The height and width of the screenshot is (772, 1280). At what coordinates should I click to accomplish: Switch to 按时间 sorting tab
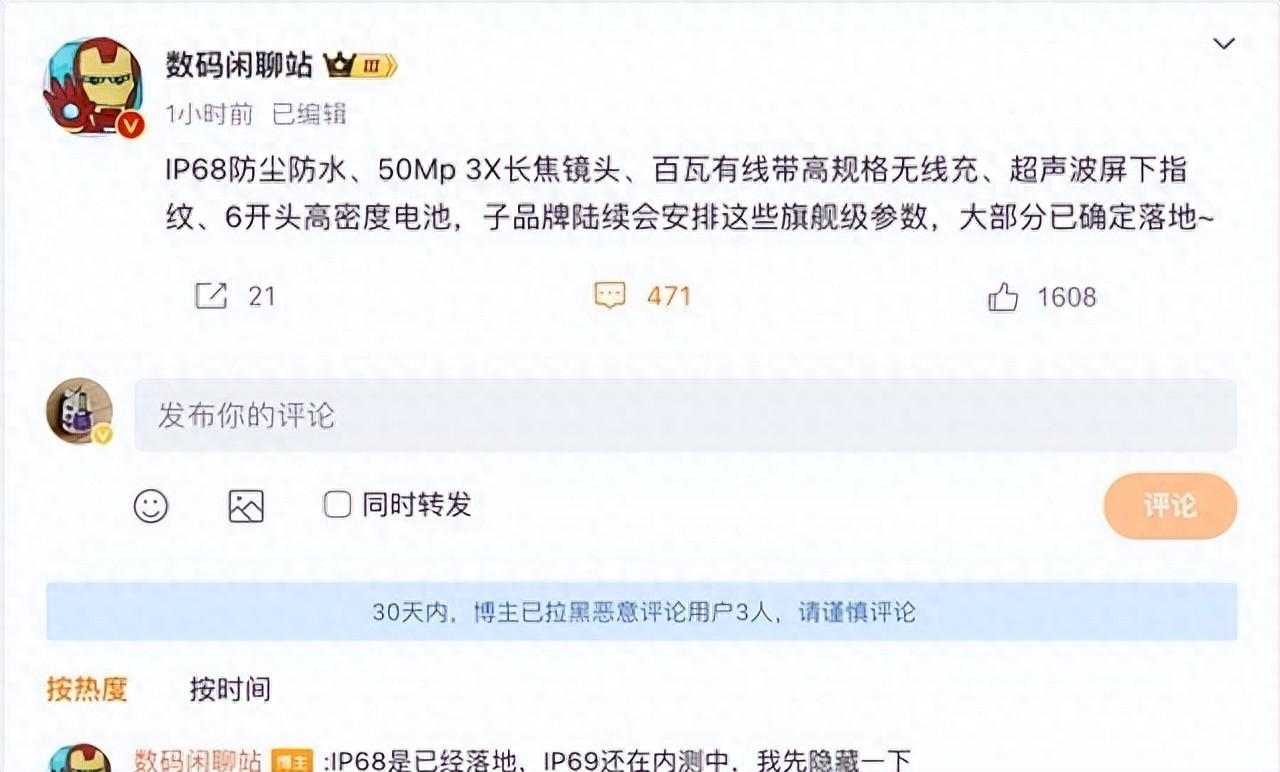pyautogui.click(x=230, y=689)
